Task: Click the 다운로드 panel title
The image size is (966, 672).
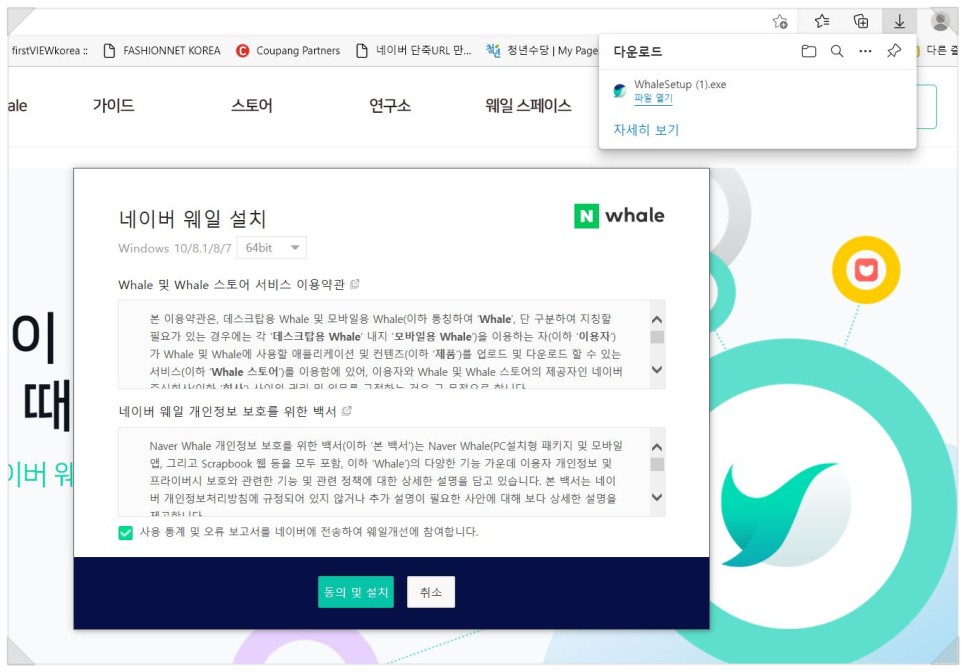Action: tap(638, 52)
